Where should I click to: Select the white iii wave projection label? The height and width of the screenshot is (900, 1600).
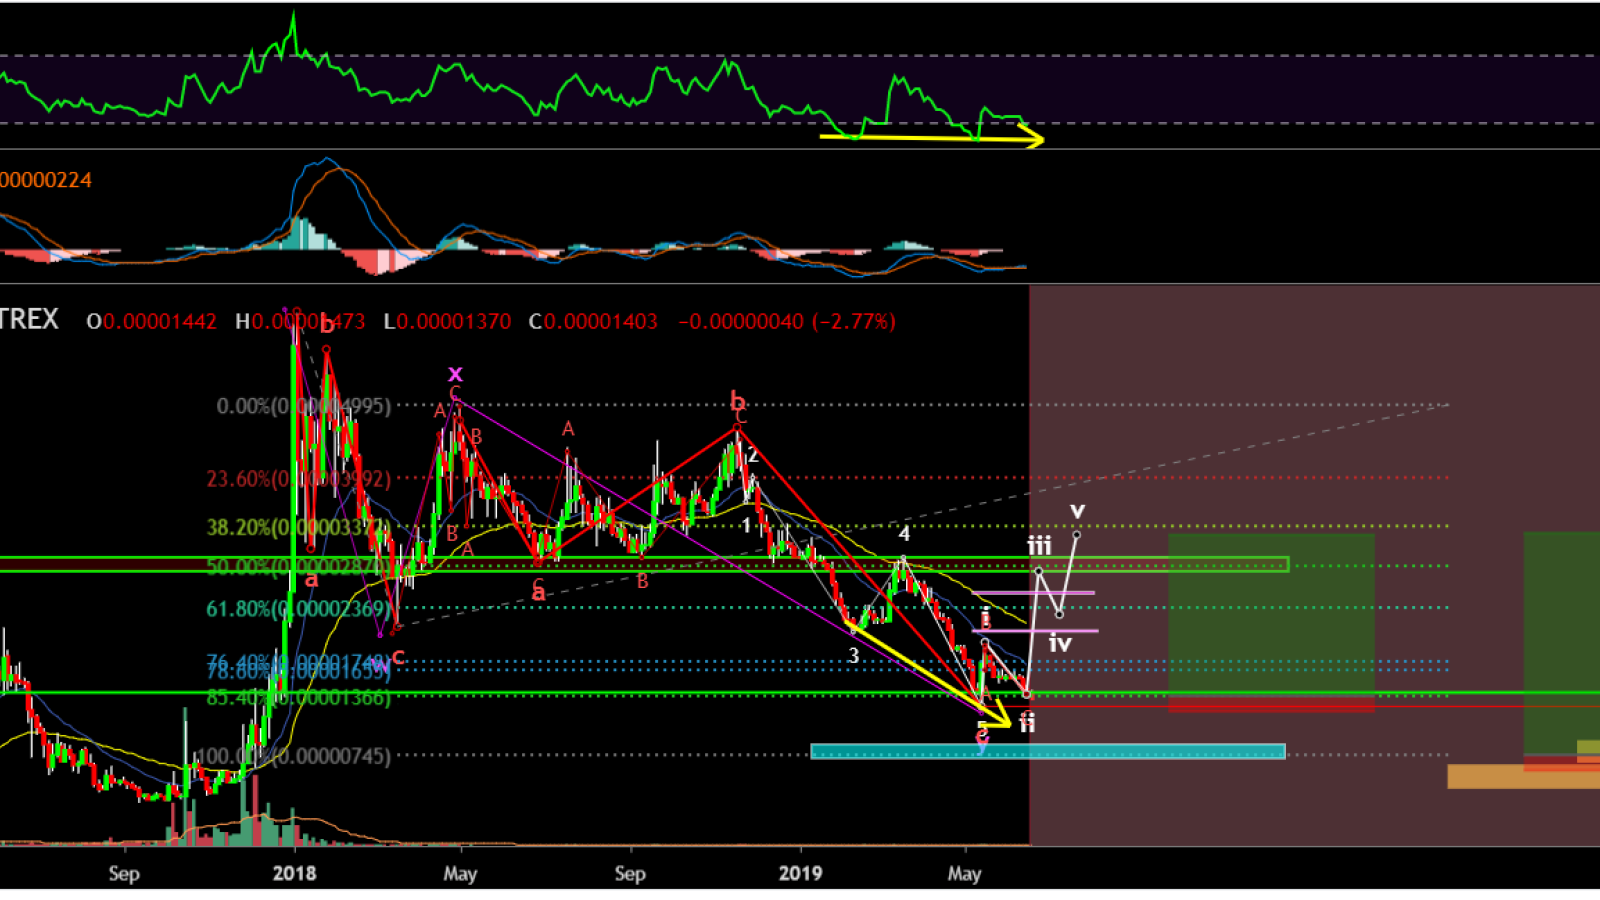[1039, 546]
